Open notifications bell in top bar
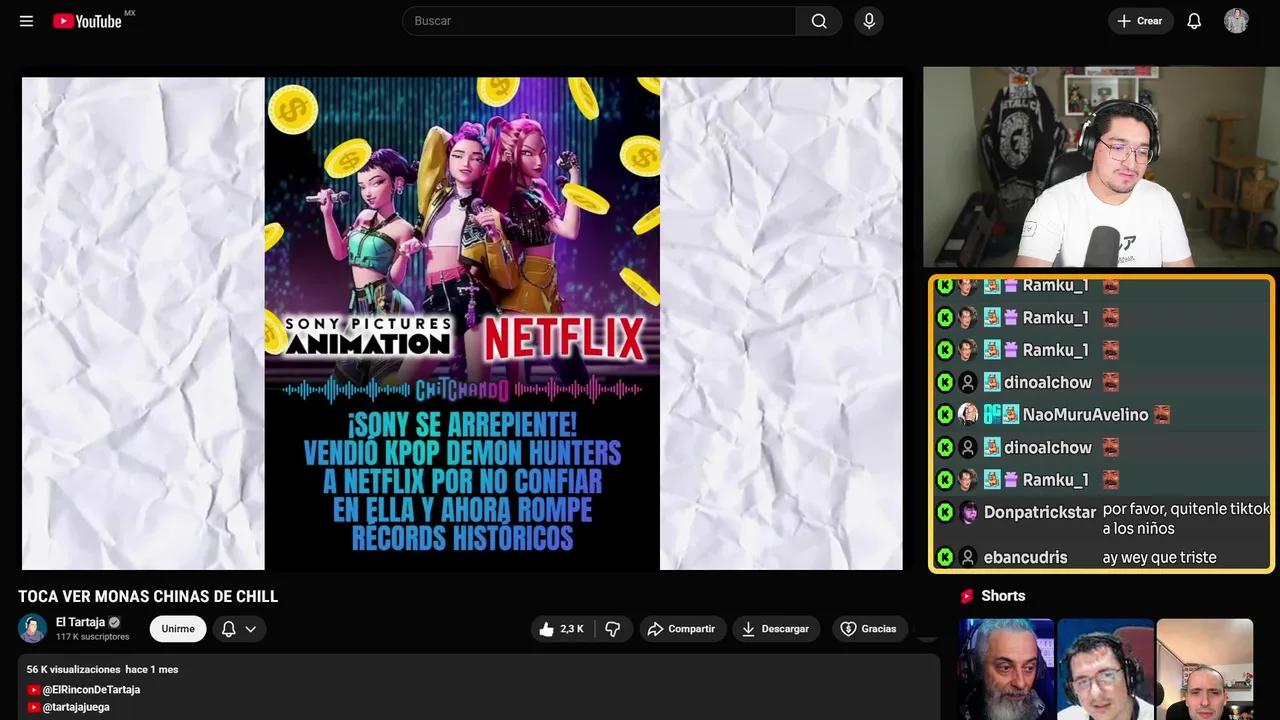1280x720 pixels. 1194,21
